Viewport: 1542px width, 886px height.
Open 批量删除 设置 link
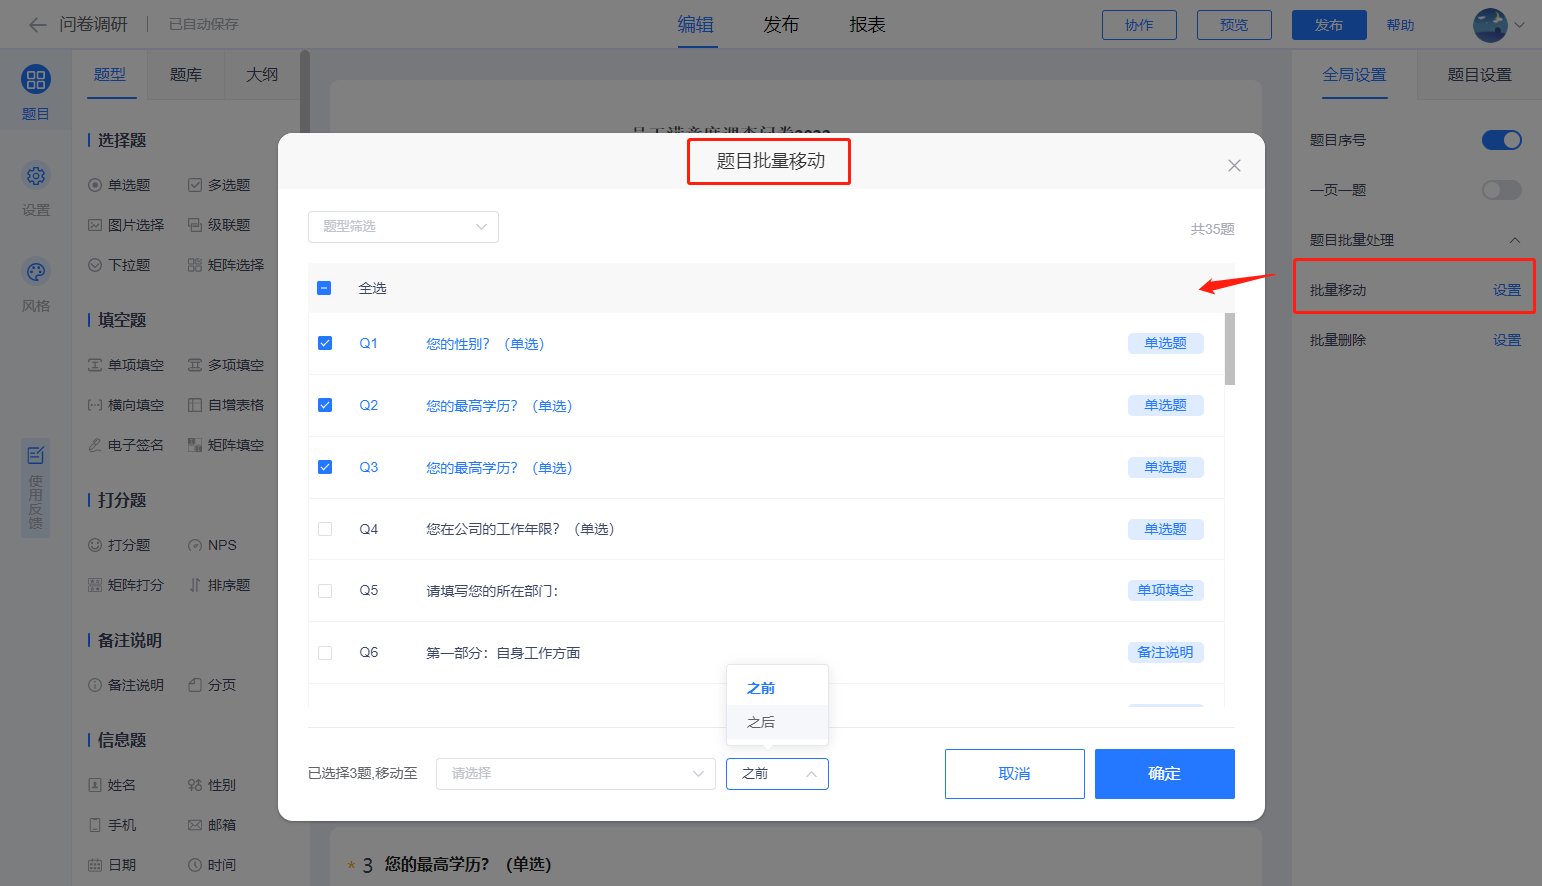[x=1507, y=340]
